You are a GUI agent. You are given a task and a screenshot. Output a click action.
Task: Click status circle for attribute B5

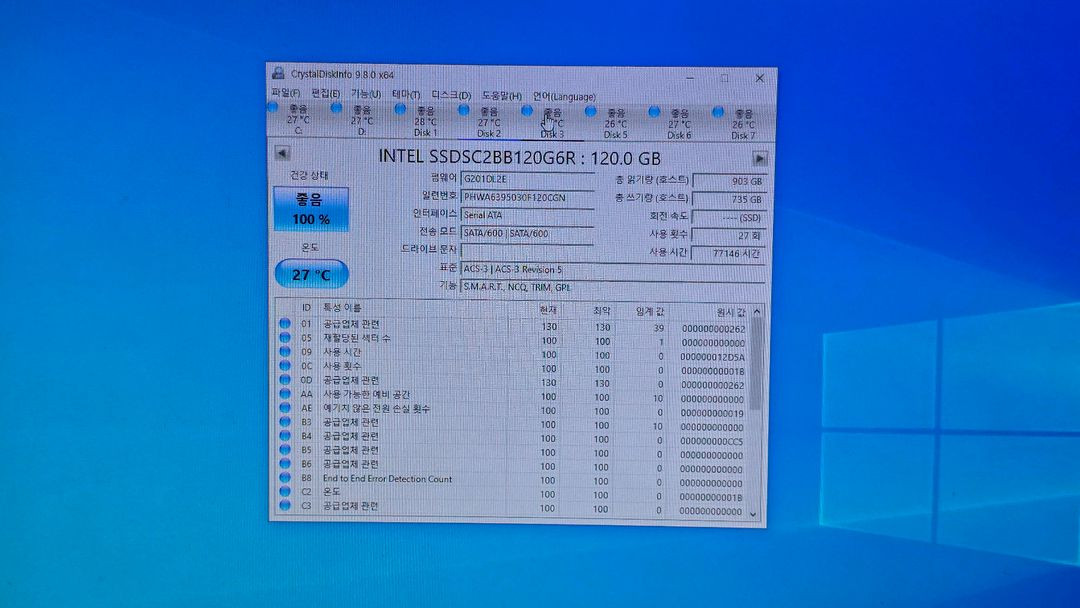(x=284, y=449)
